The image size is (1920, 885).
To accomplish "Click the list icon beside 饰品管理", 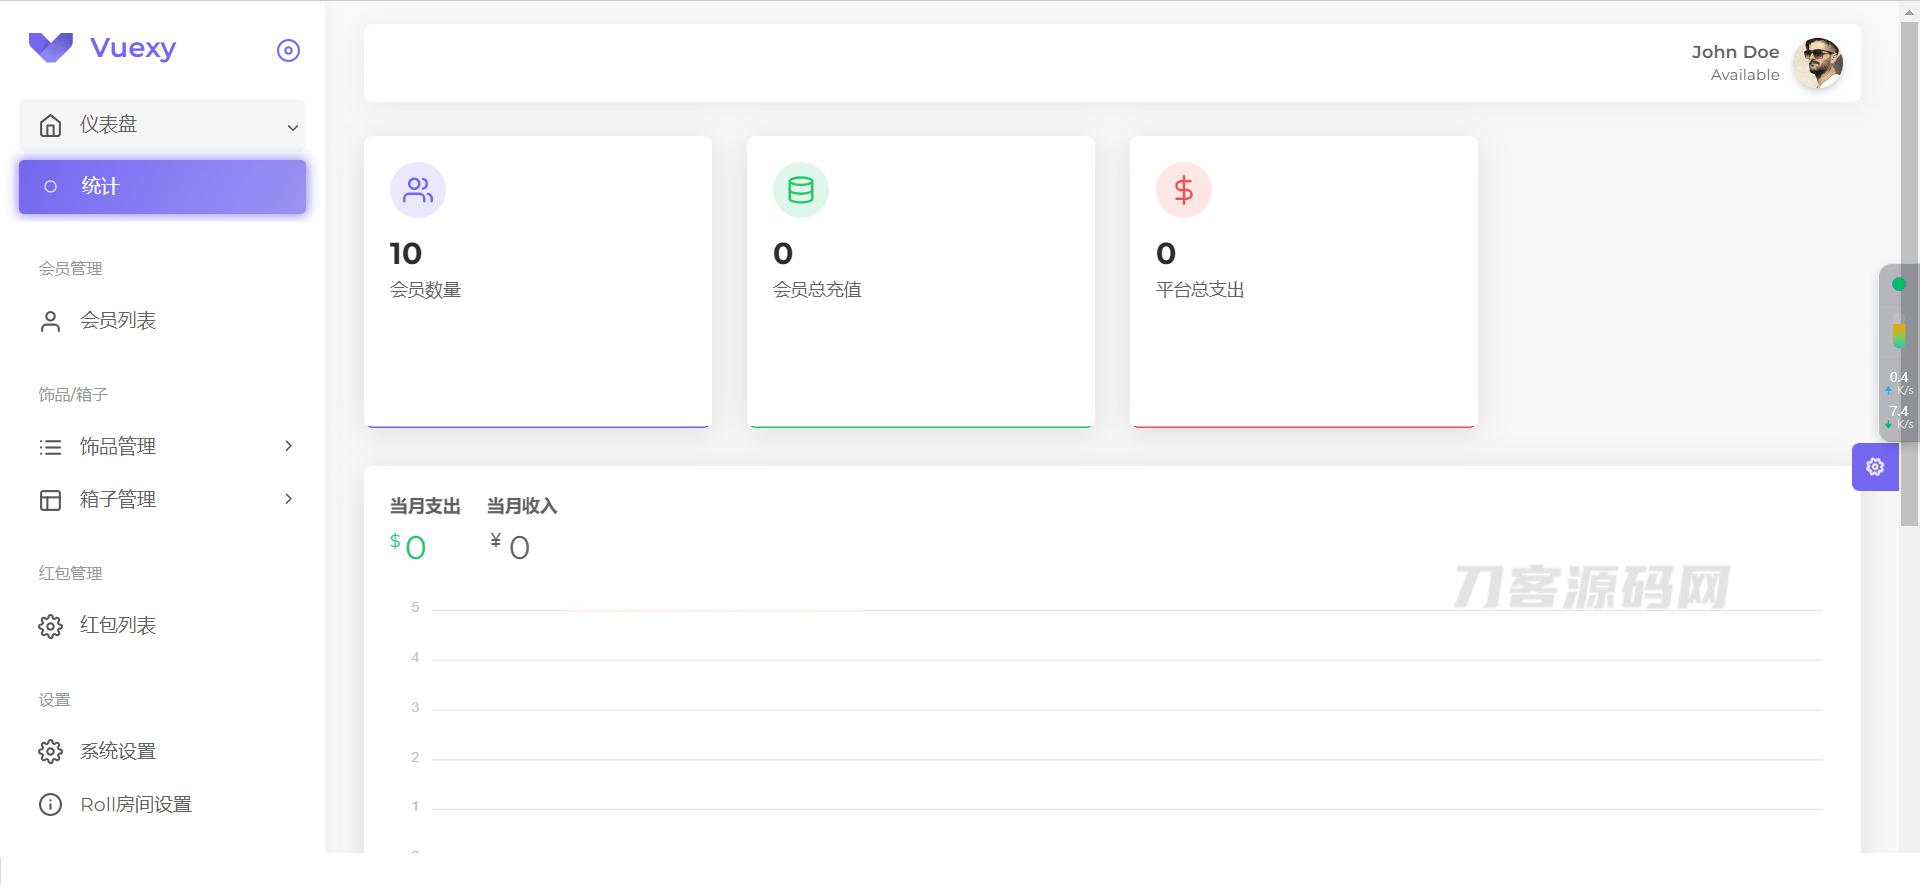I will (50, 447).
